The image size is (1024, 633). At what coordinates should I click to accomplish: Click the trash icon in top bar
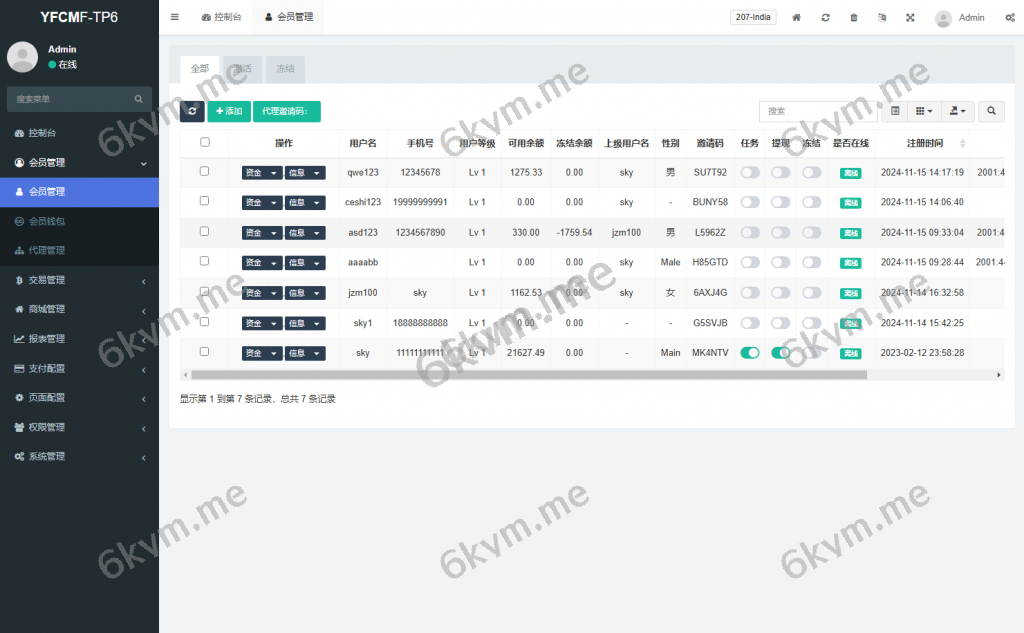853,17
